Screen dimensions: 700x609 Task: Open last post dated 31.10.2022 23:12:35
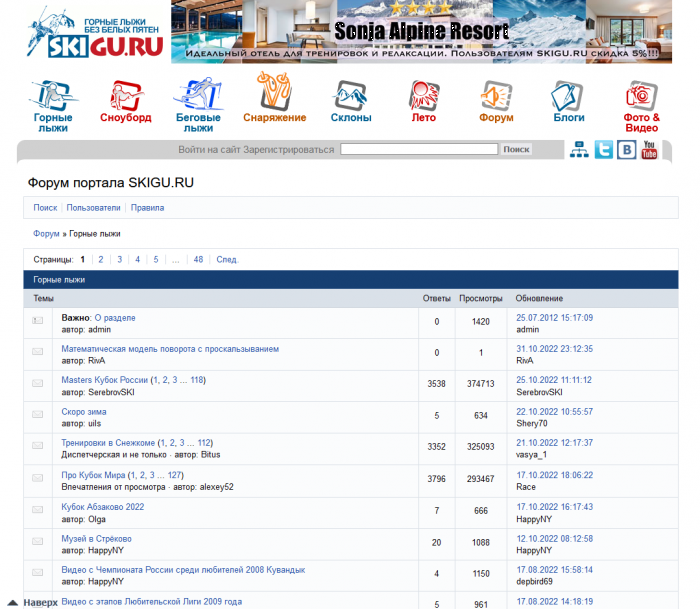click(554, 349)
